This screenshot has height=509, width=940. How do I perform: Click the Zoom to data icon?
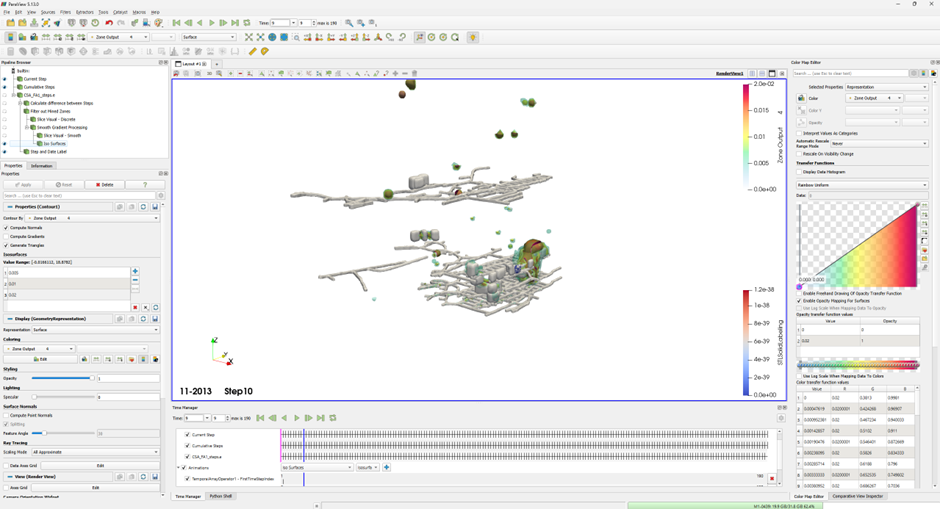click(261, 37)
